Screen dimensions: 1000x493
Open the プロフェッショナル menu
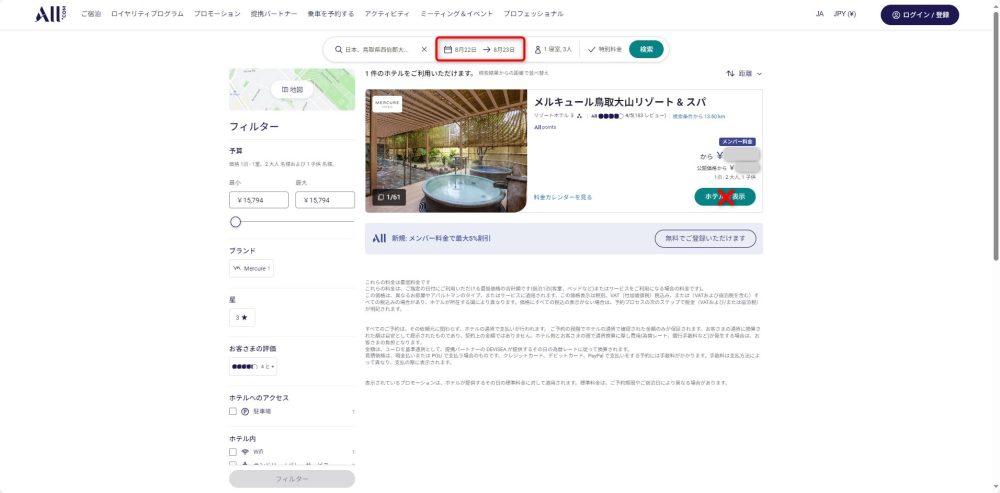tap(533, 14)
